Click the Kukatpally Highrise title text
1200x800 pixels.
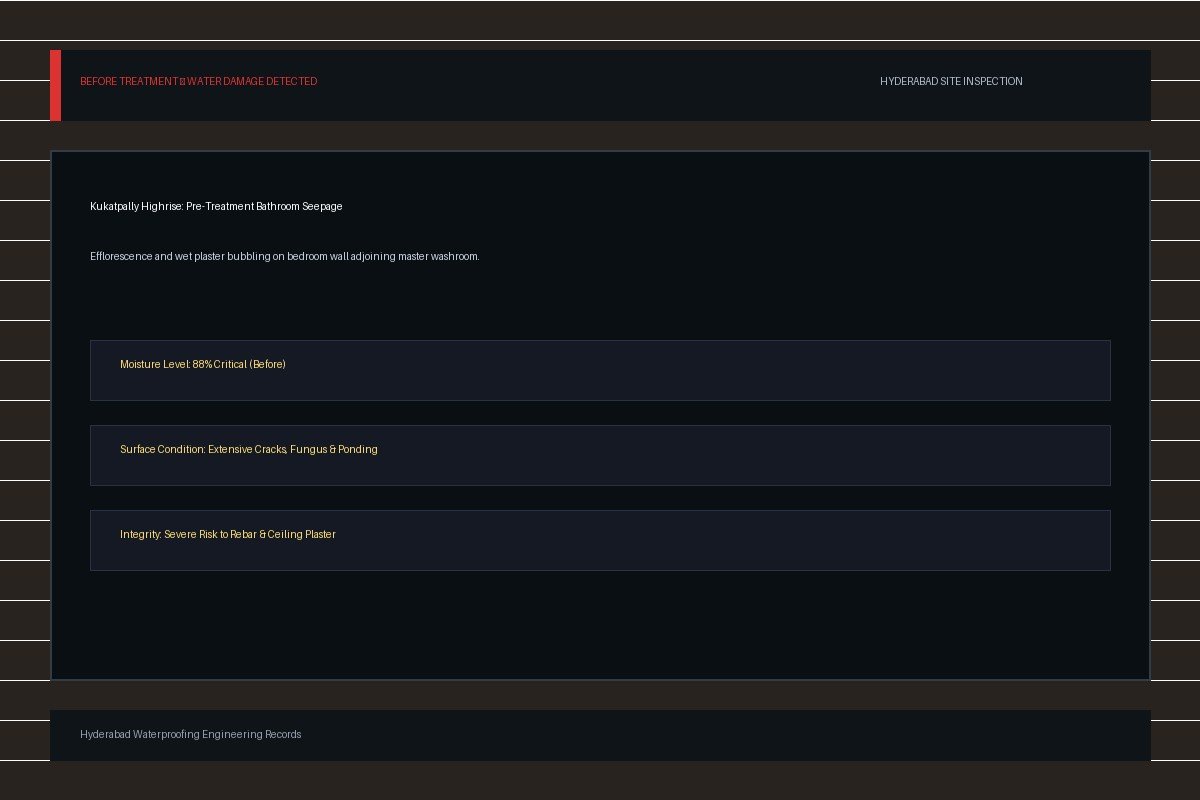[216, 206]
